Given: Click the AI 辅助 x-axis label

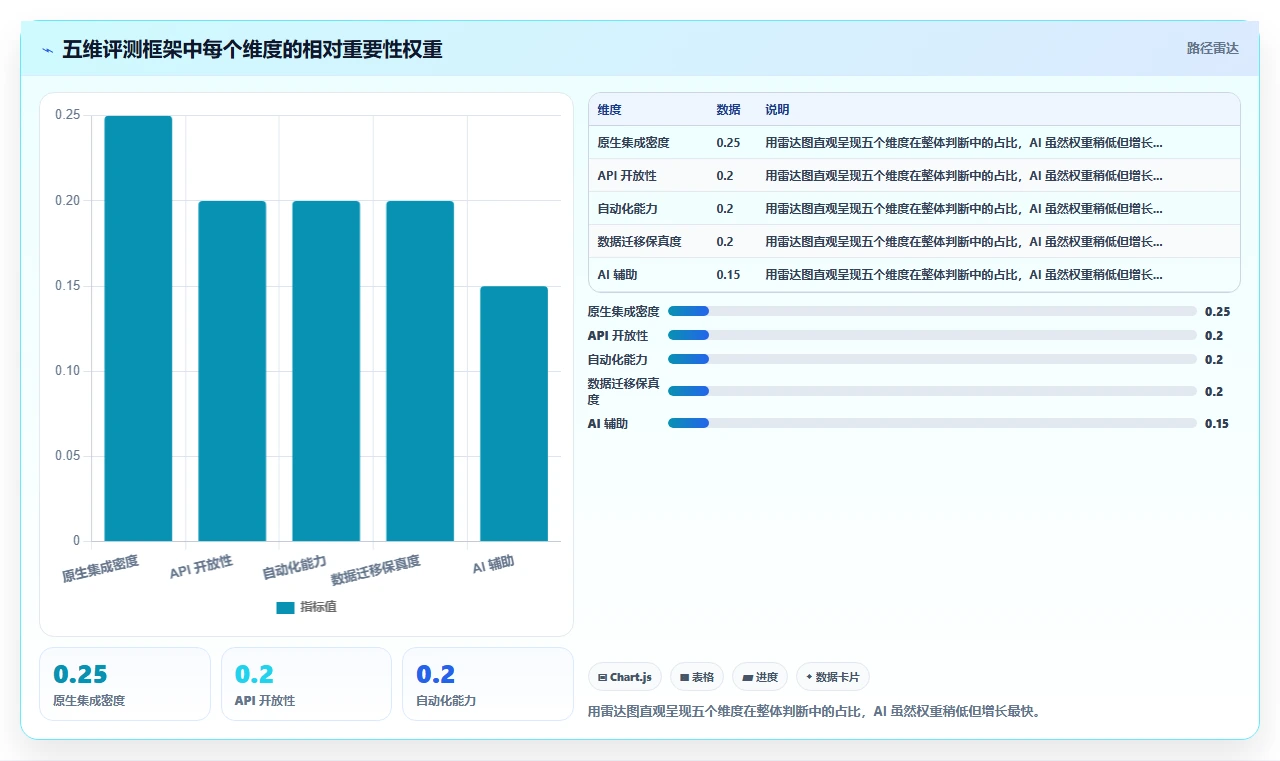Looking at the screenshot, I should pos(493,565).
